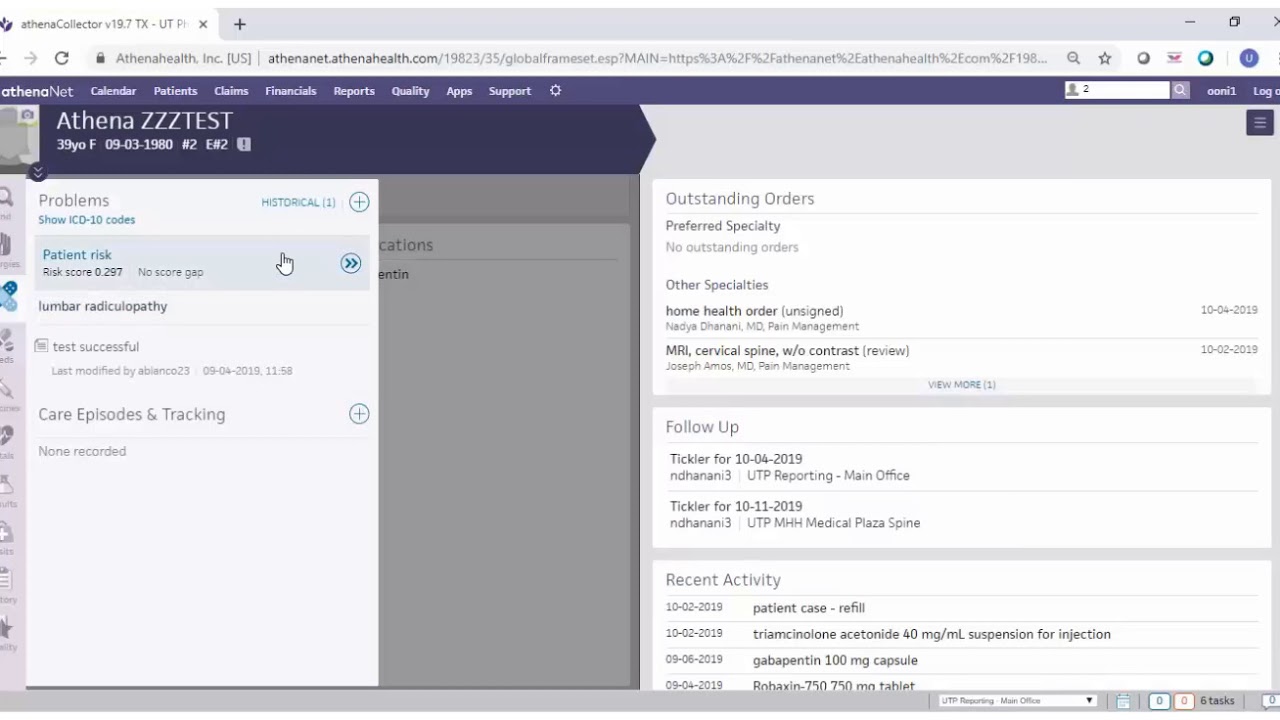Open the Calendar menu
This screenshot has width=1280, height=720.
(x=113, y=91)
